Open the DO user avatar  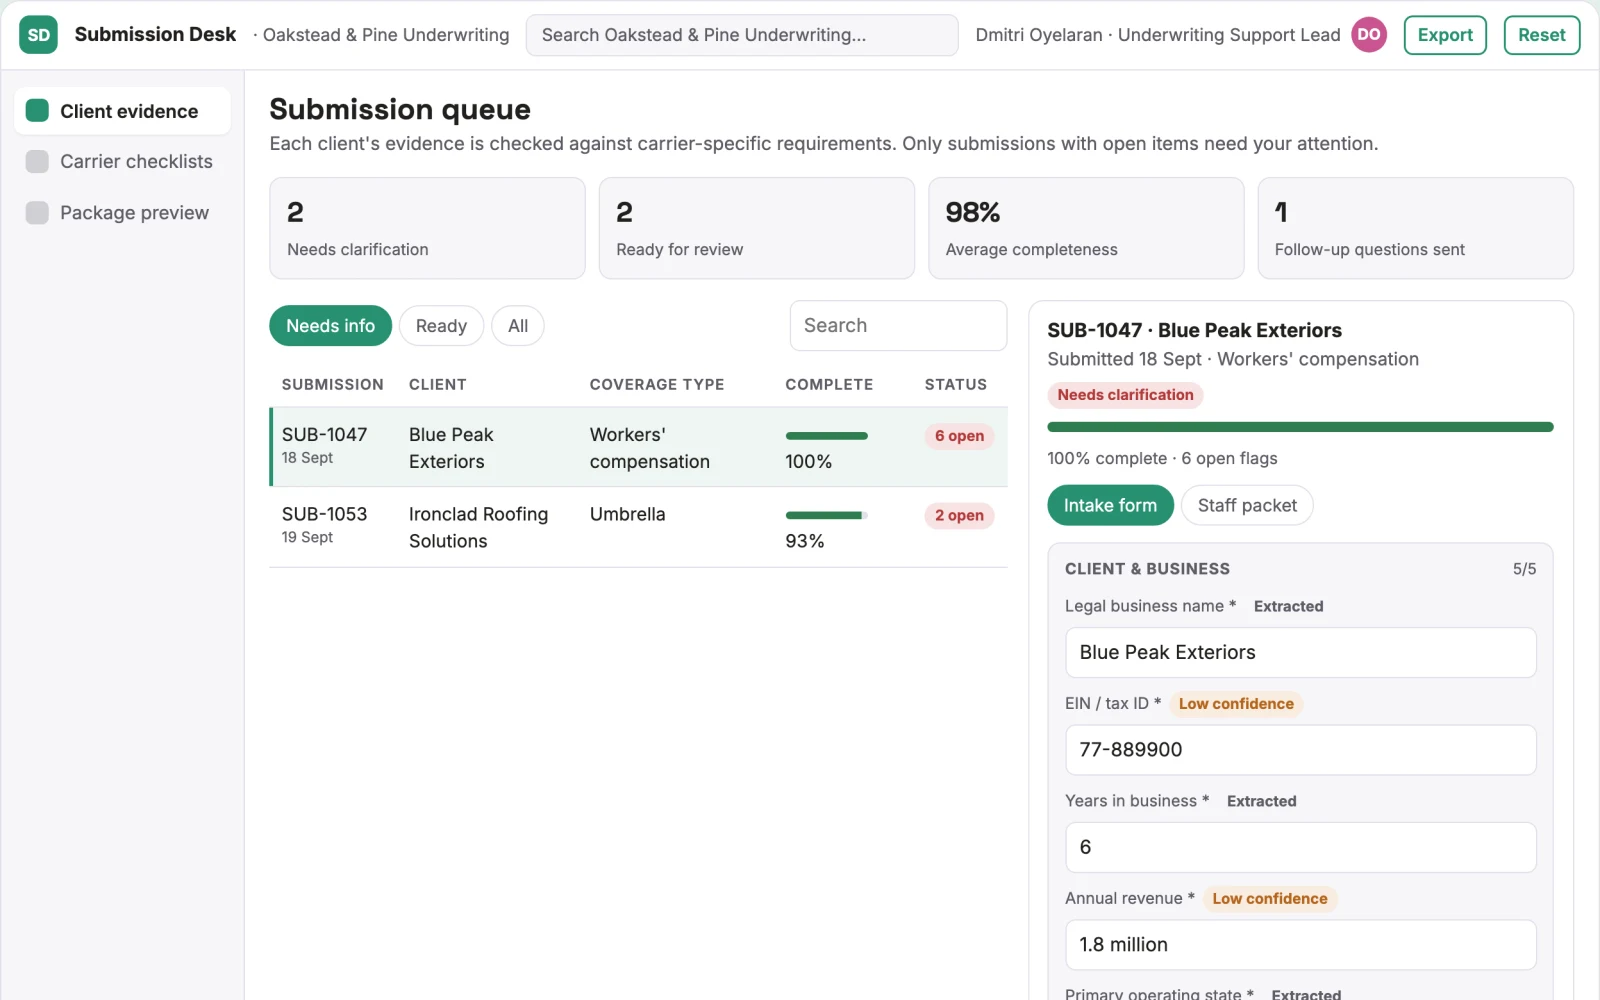point(1369,35)
